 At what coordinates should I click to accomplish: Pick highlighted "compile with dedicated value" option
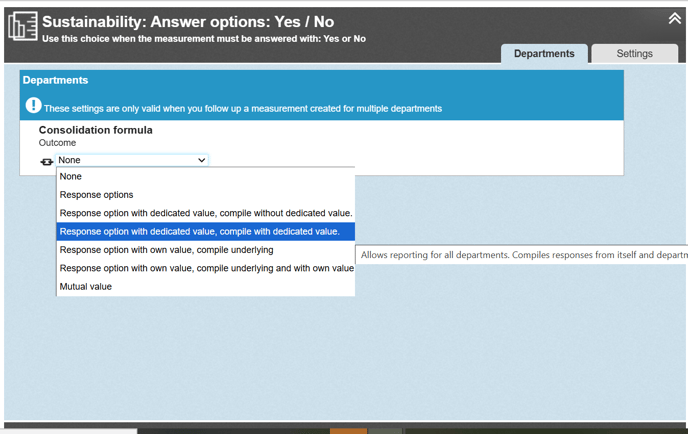click(200, 232)
